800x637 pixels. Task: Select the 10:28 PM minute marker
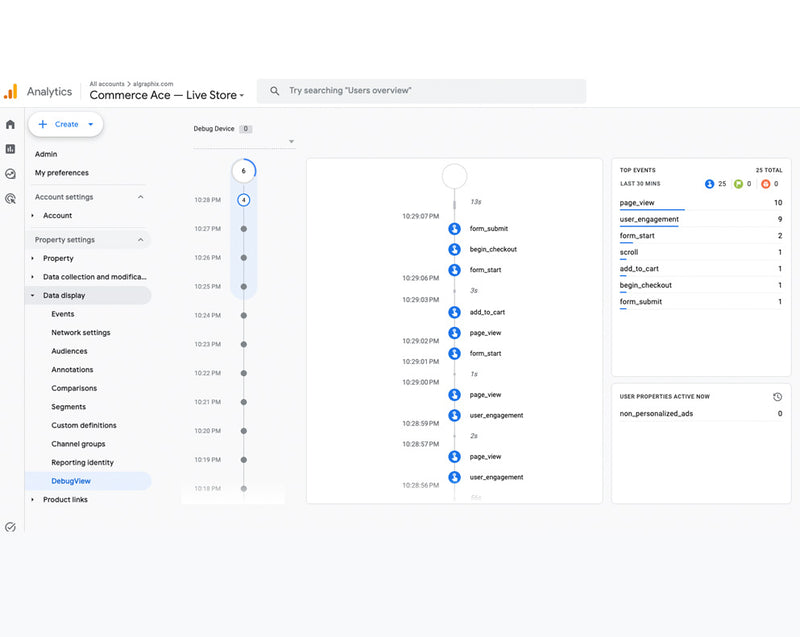click(x=243, y=200)
